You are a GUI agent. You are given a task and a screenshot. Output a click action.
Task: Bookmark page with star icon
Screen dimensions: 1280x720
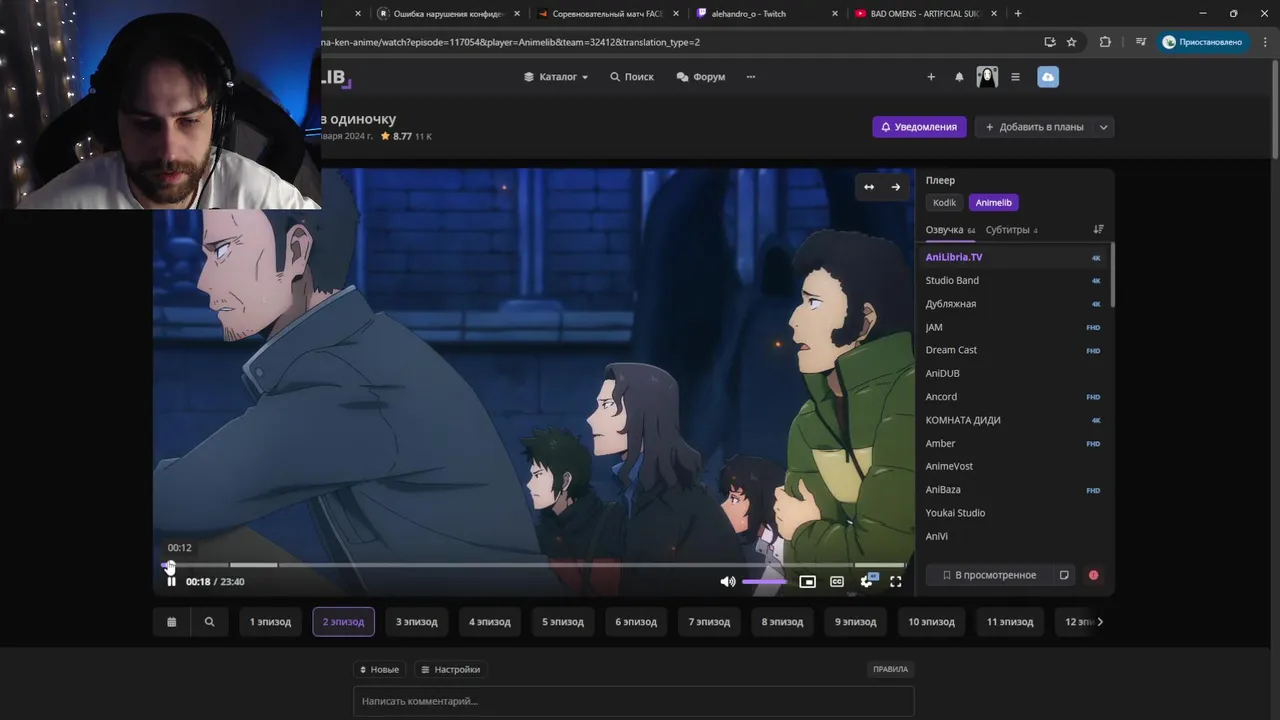pyautogui.click(x=1071, y=42)
